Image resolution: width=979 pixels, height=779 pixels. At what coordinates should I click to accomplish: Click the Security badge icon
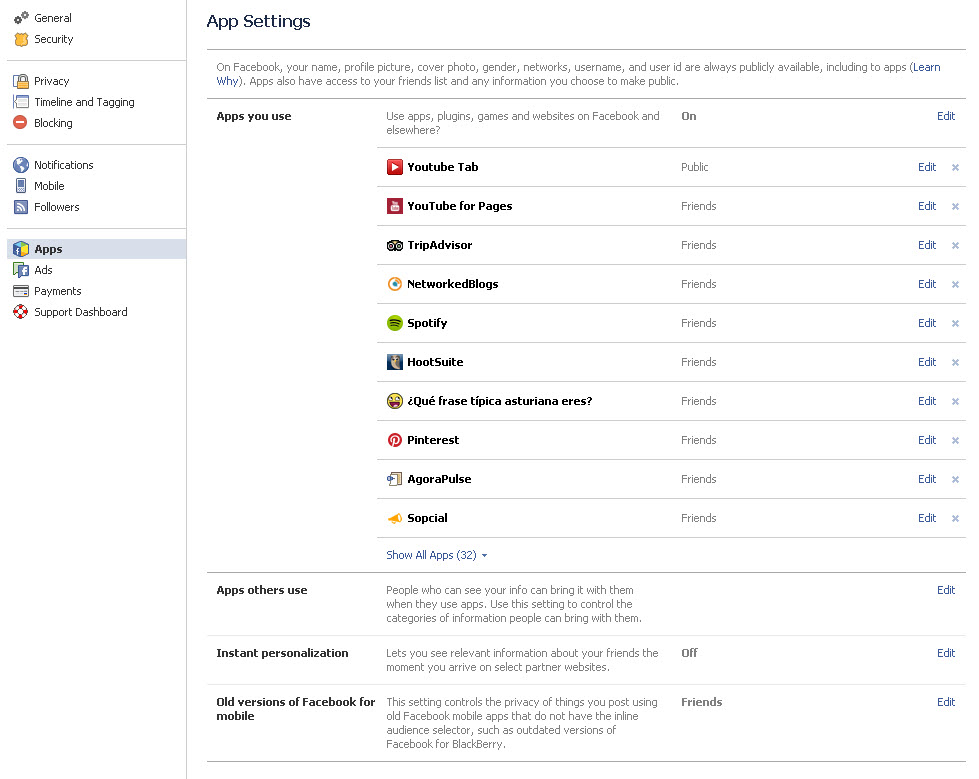21,39
